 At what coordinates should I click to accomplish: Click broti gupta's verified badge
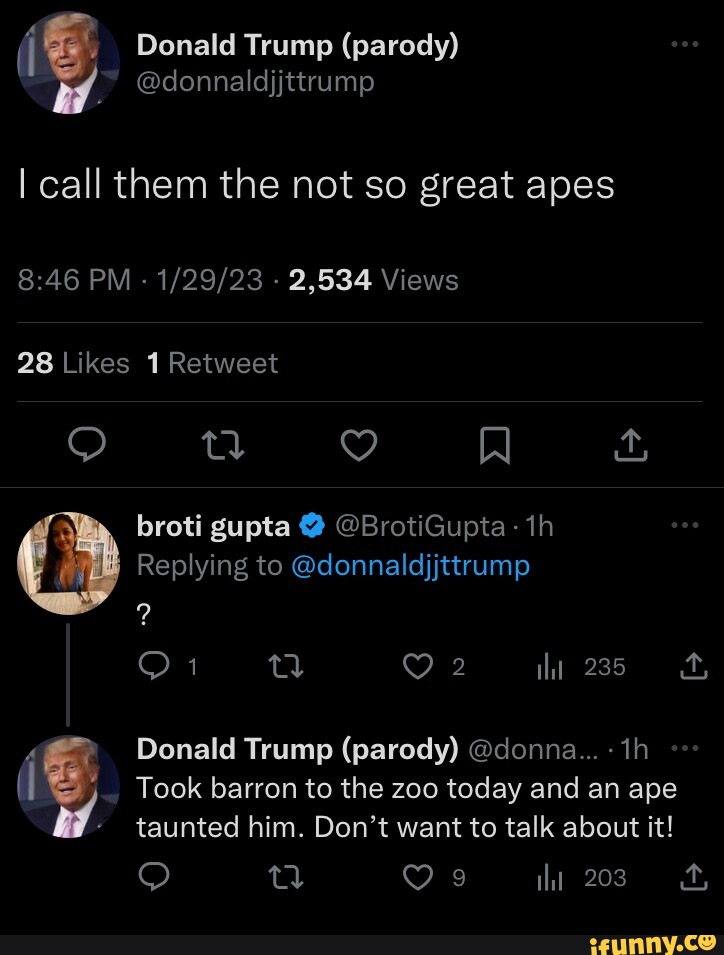tap(311, 524)
